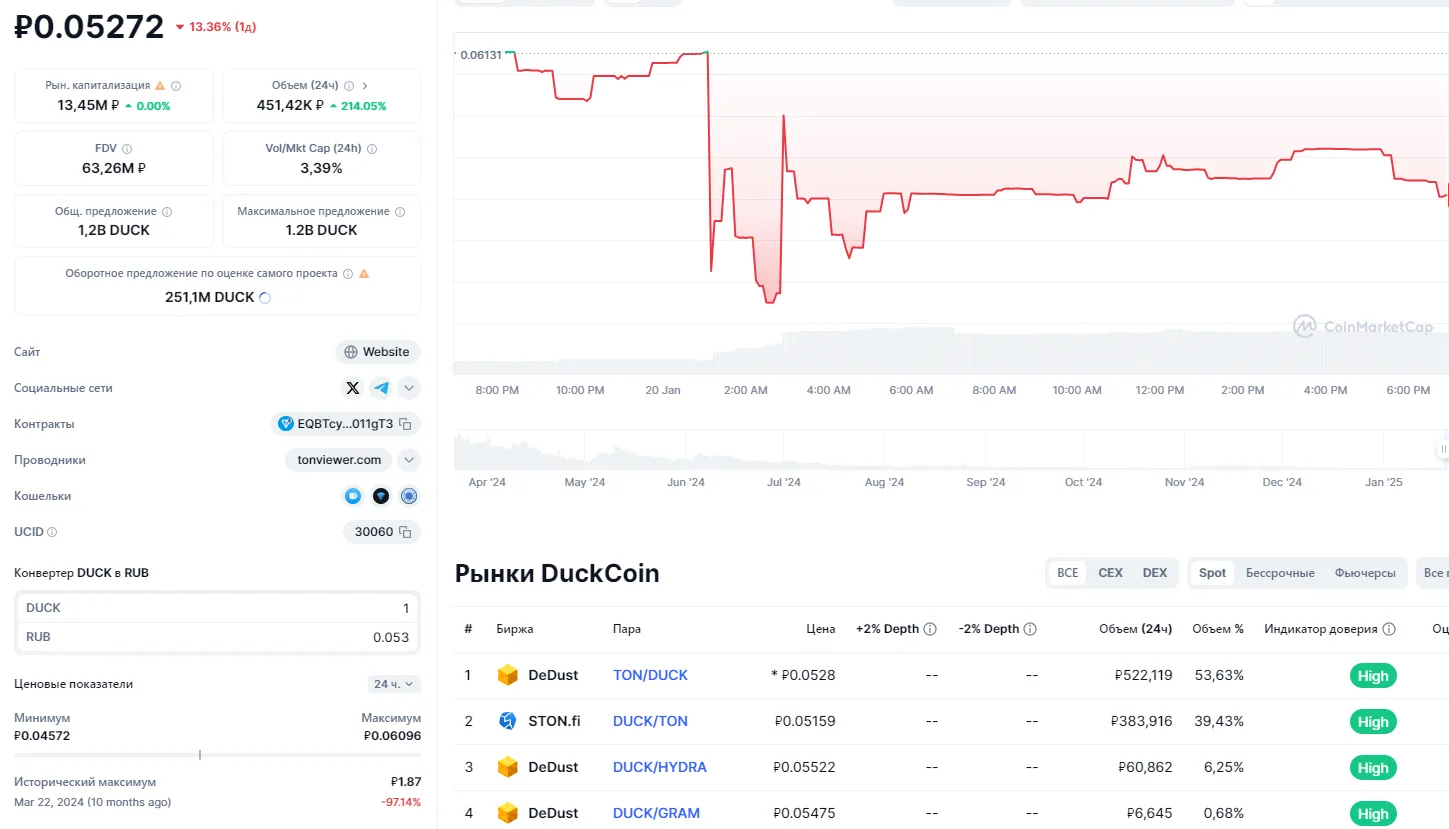Select the CEX markets filter
Image resolution: width=1449 pixels, height=829 pixels.
tap(1110, 573)
